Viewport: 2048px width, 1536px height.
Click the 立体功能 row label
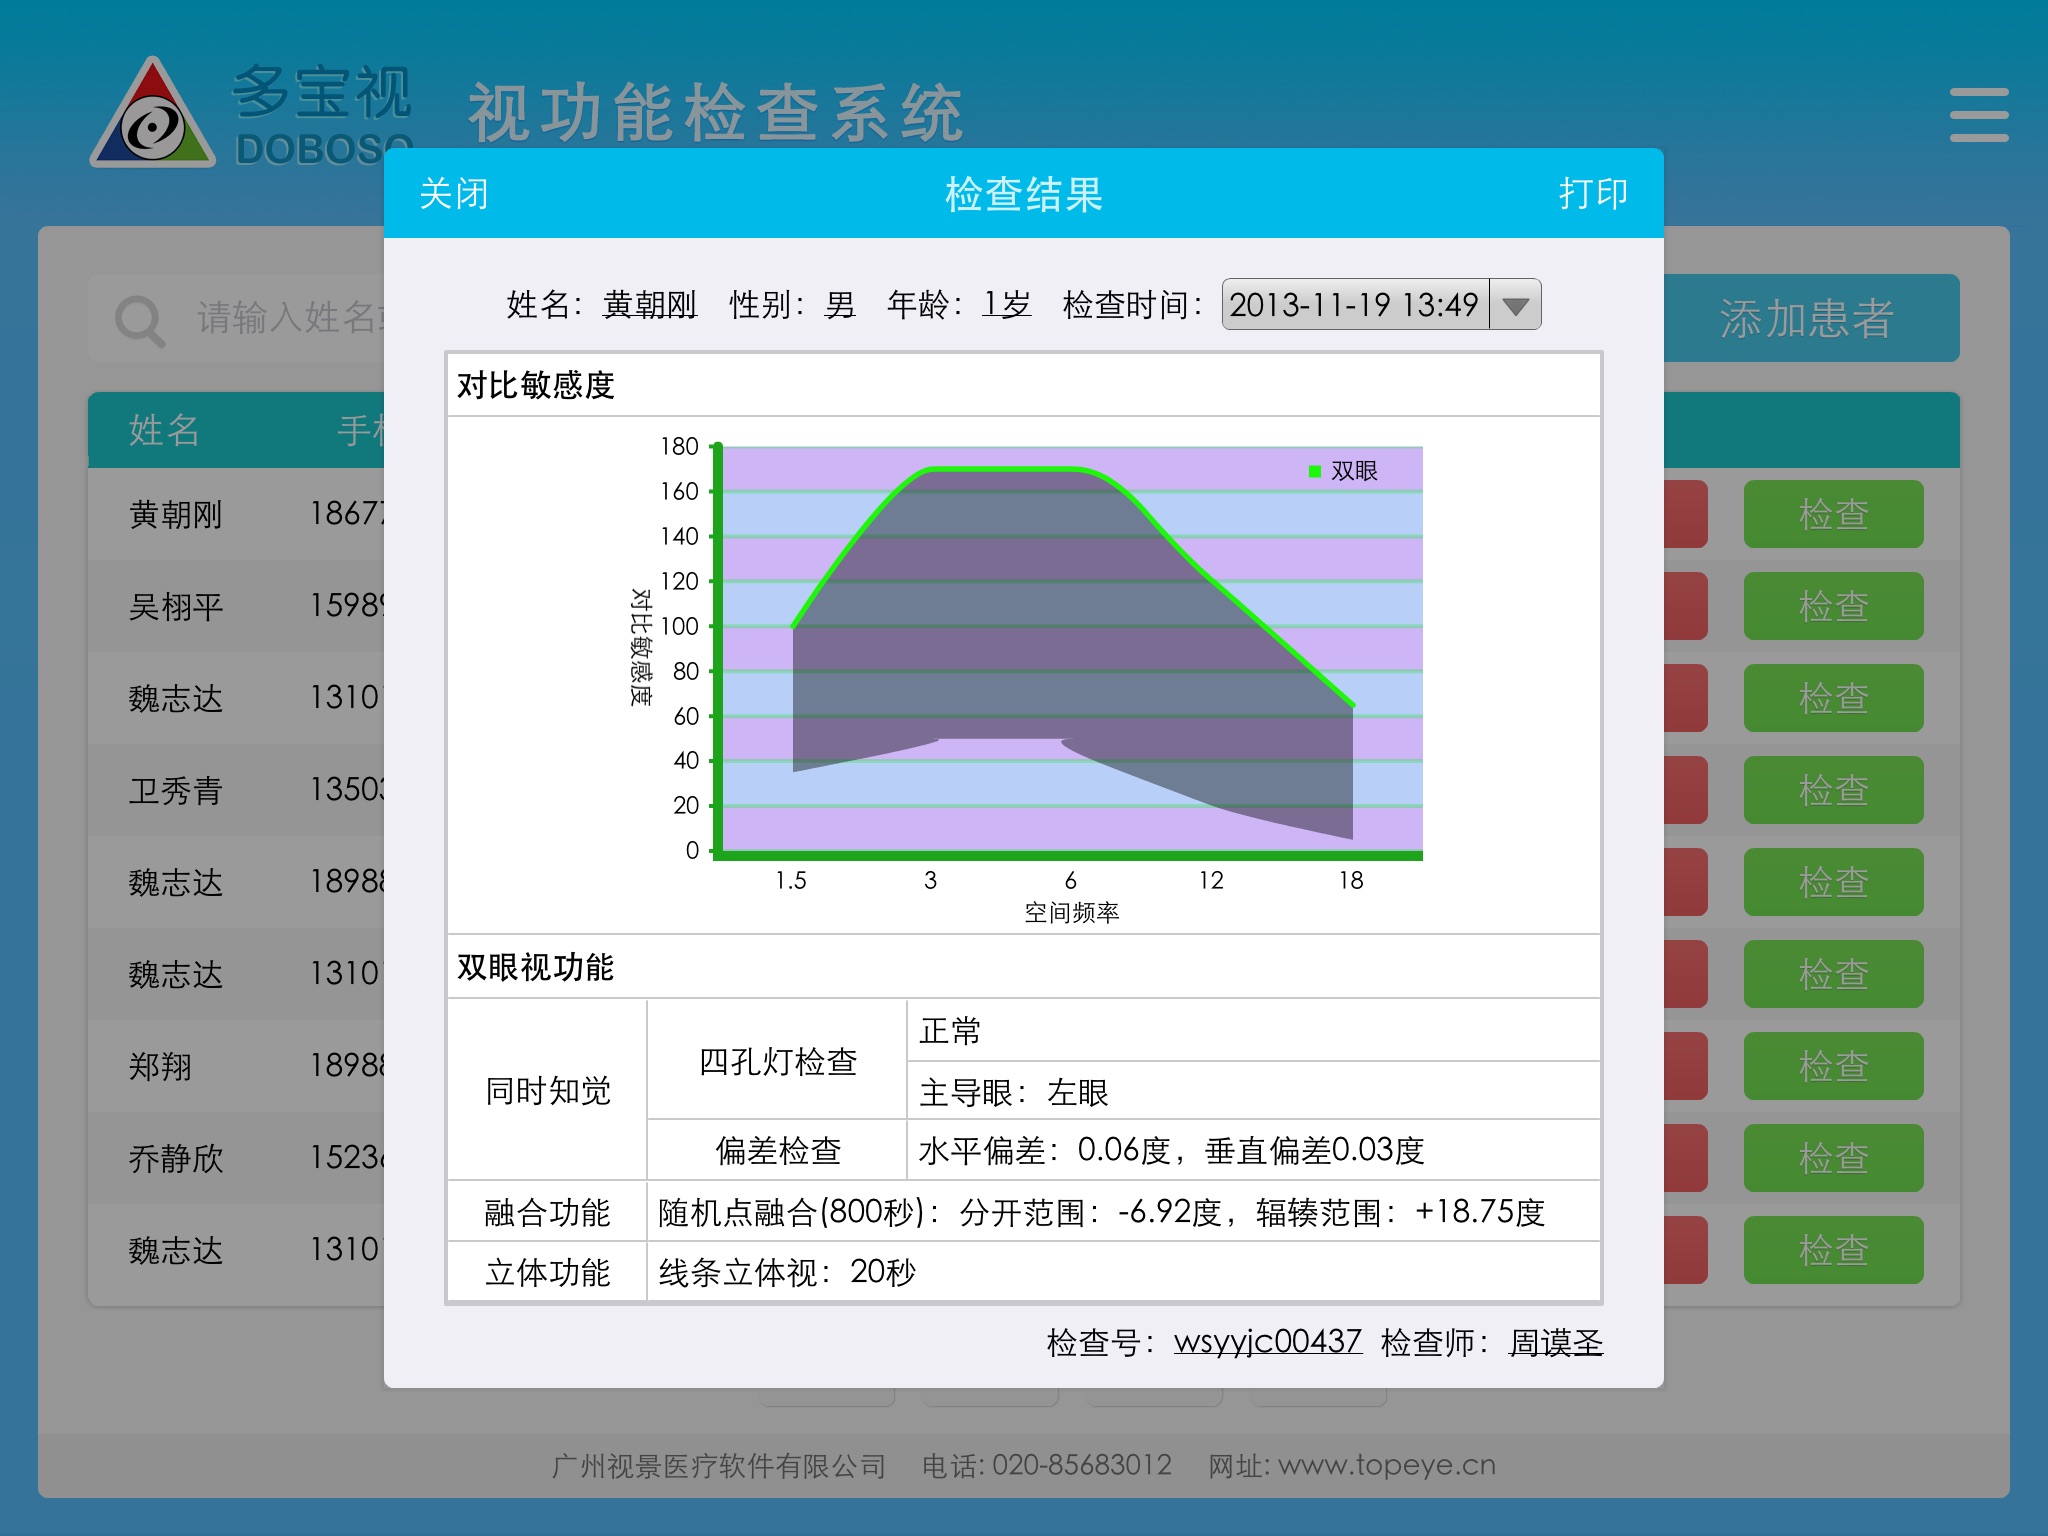click(547, 1272)
